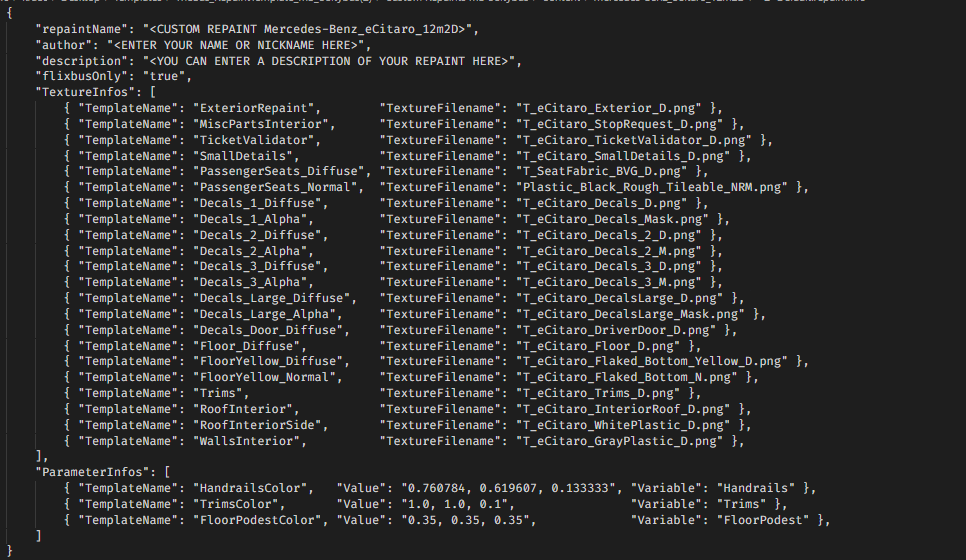Click the "Decals_Large_Alpha" template name
Viewport: 966px width, 560px height.
[267, 314]
